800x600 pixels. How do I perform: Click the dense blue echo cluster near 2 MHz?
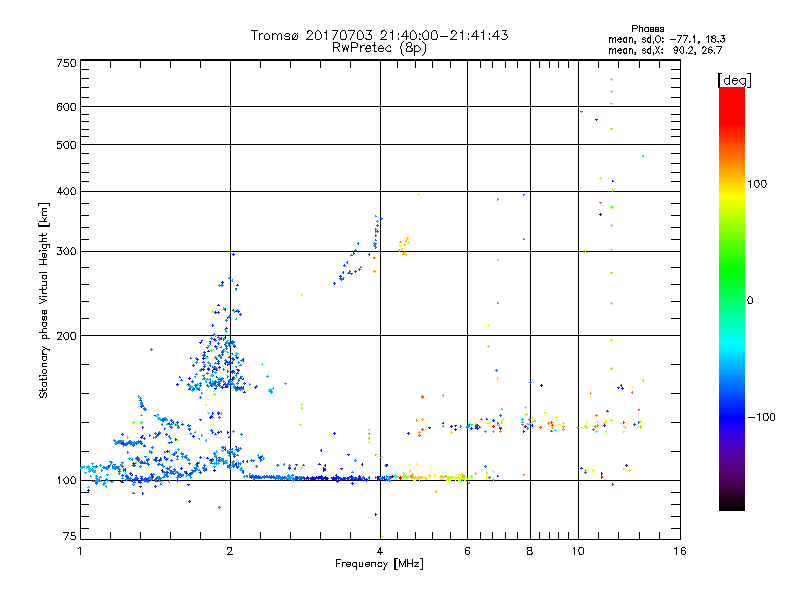click(x=219, y=365)
